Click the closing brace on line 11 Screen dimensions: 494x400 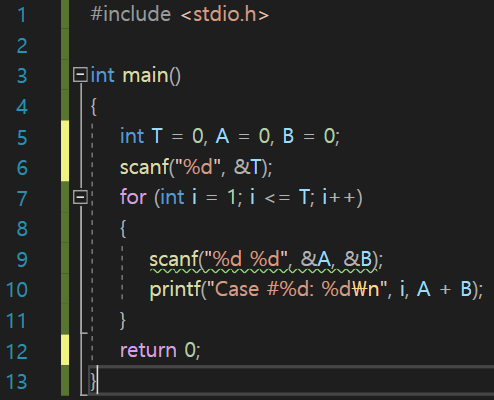[123, 321]
